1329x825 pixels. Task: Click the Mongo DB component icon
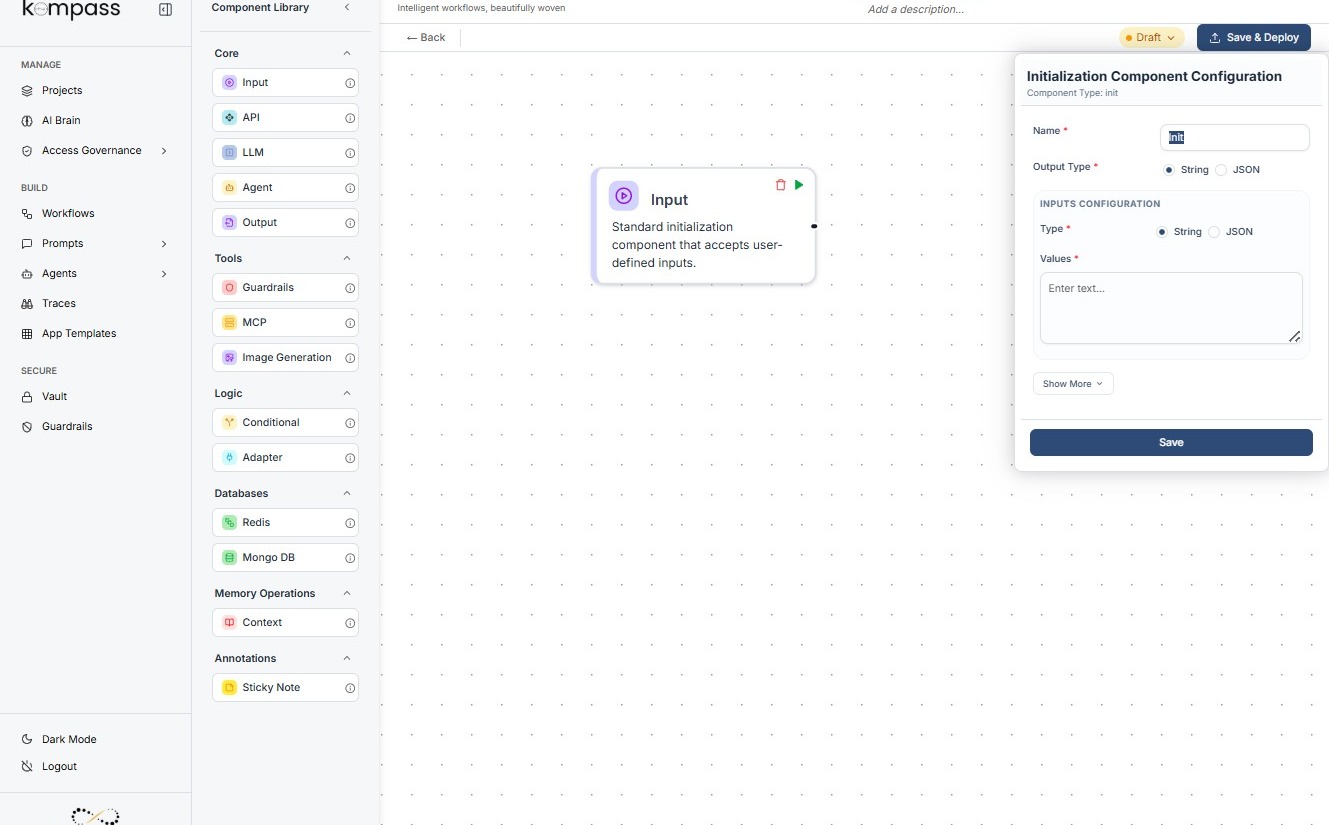click(229, 557)
